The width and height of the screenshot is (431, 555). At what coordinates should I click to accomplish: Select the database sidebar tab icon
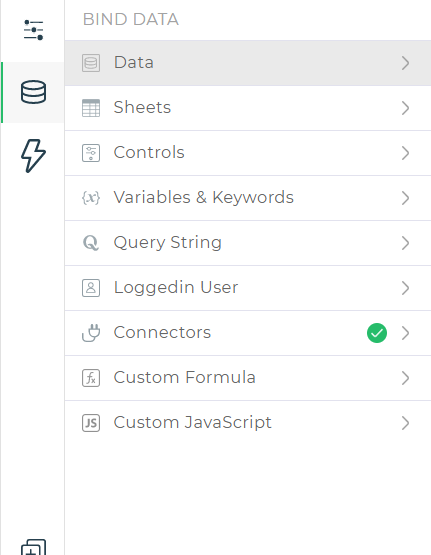(x=33, y=92)
